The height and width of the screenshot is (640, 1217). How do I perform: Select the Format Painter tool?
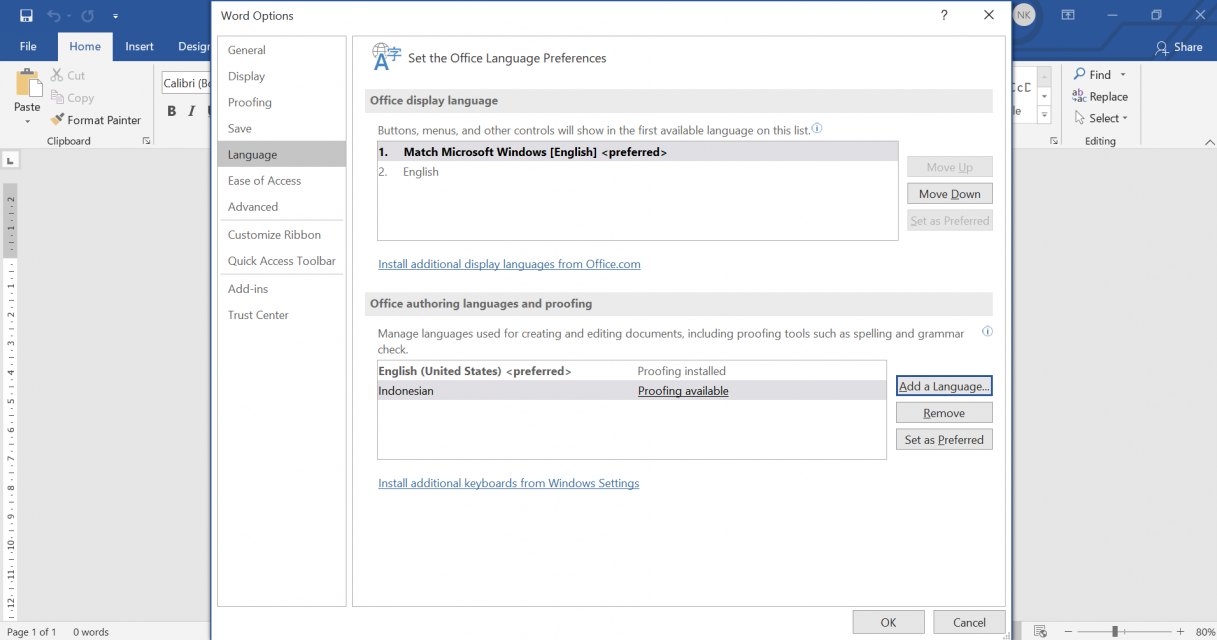point(95,119)
